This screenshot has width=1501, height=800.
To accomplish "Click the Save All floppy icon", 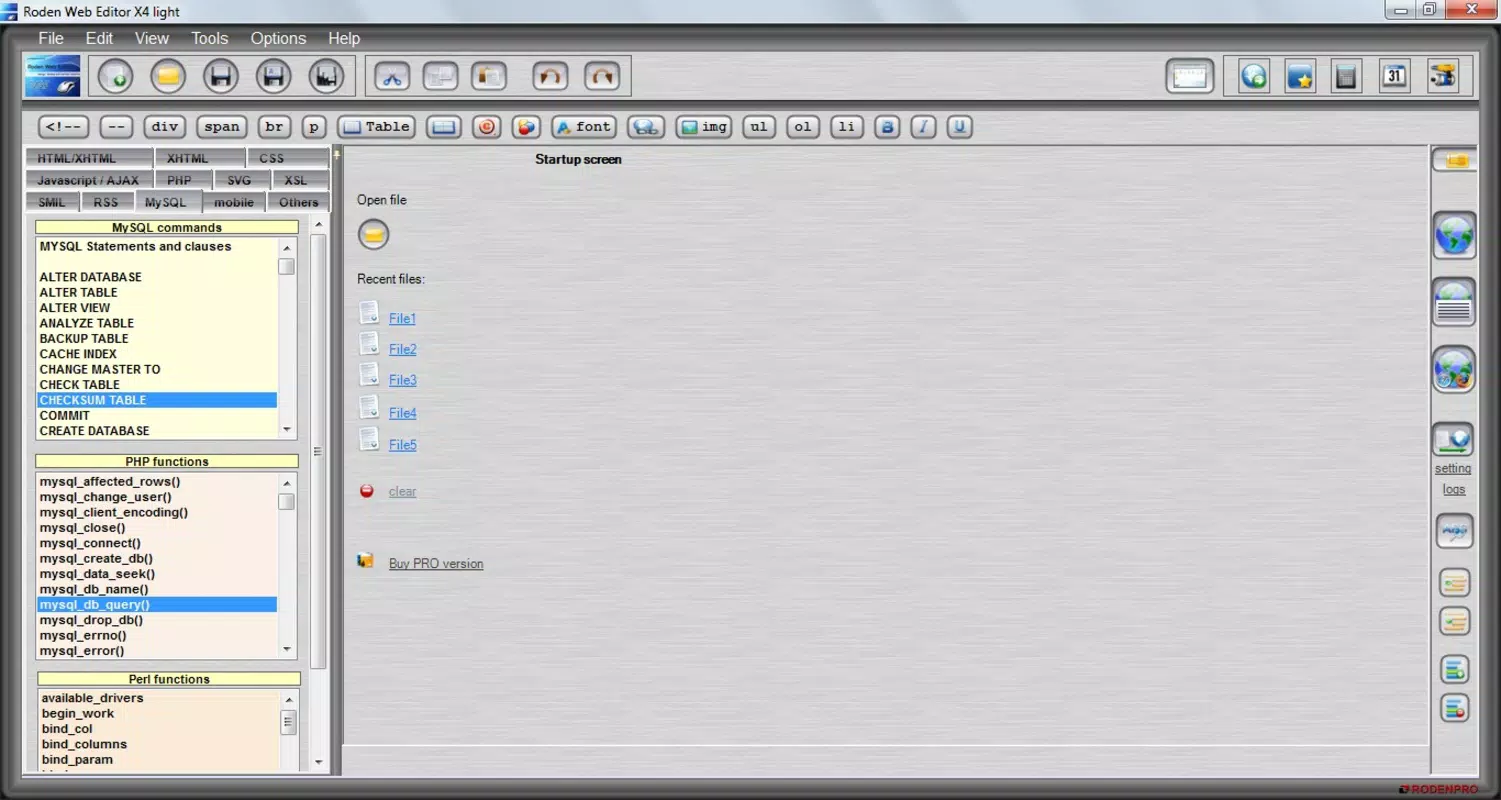I will 326,76.
